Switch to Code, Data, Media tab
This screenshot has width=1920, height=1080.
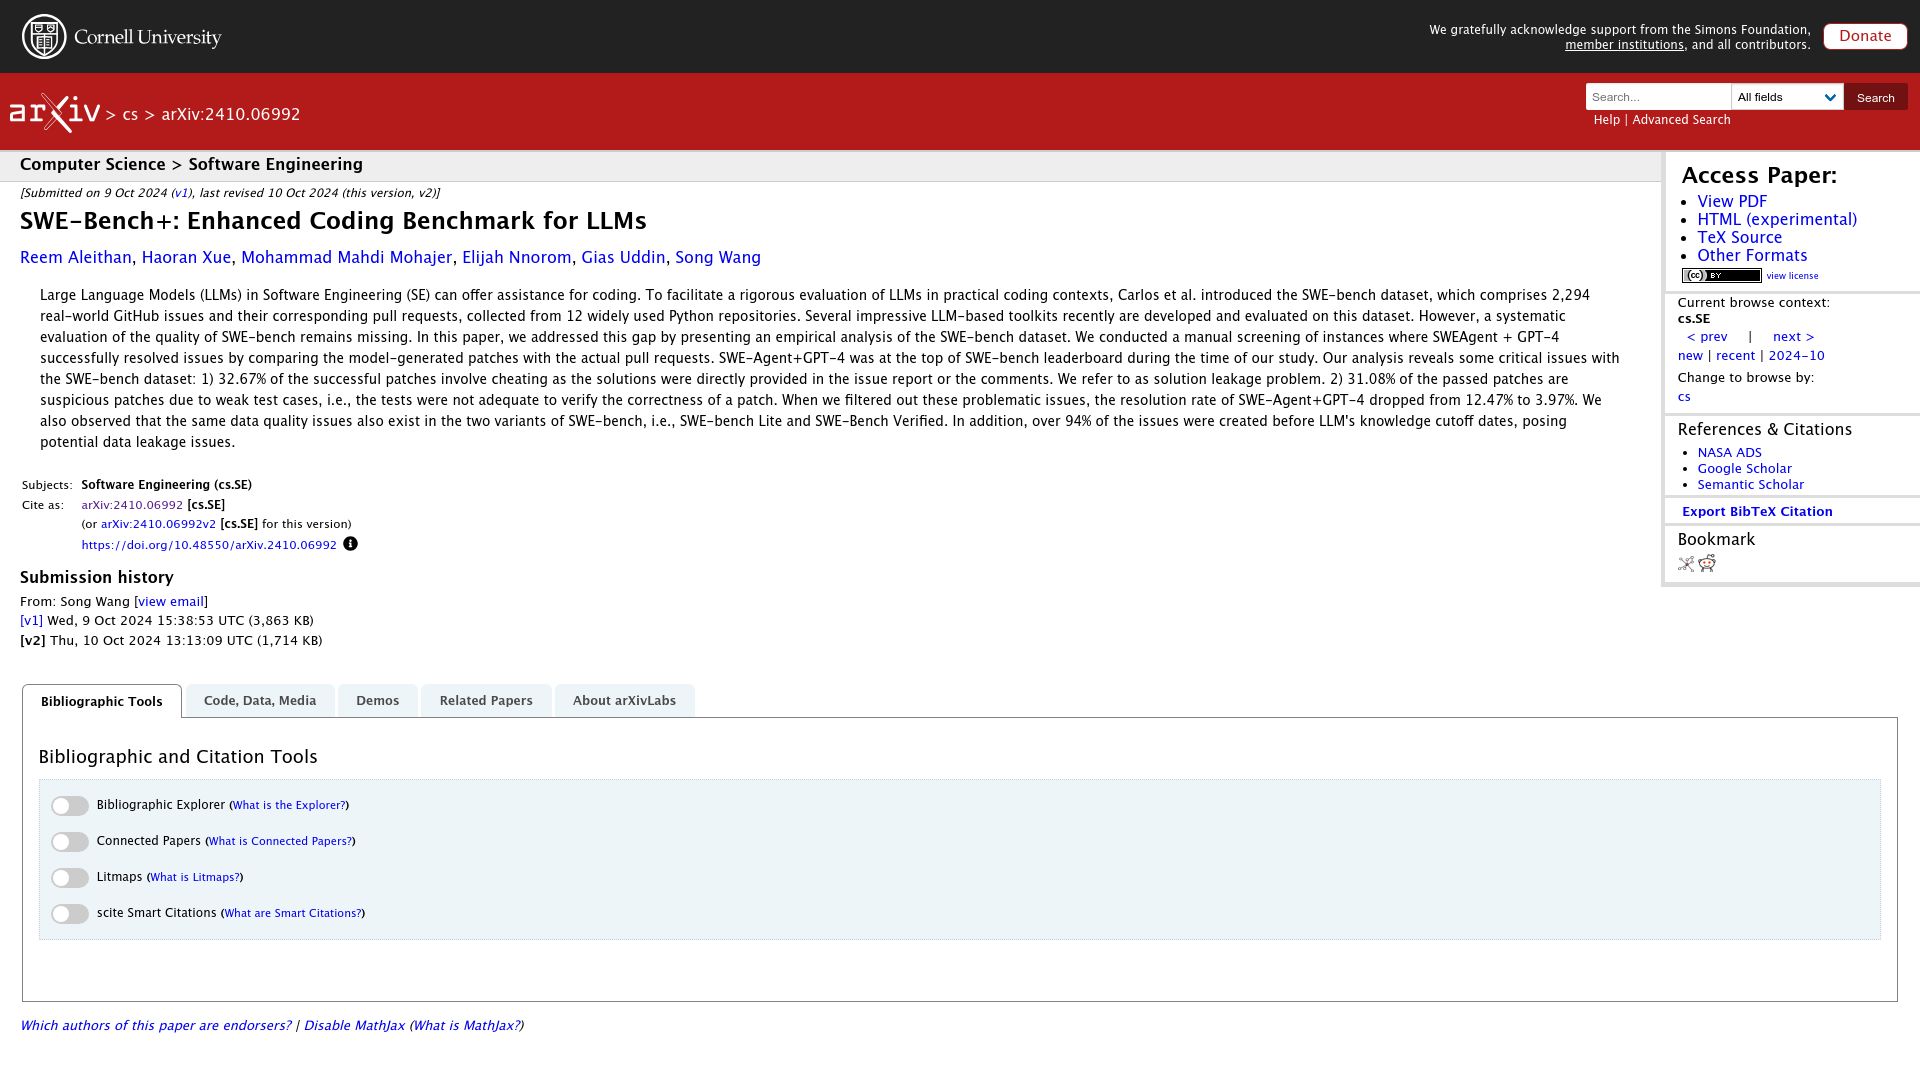260,701
